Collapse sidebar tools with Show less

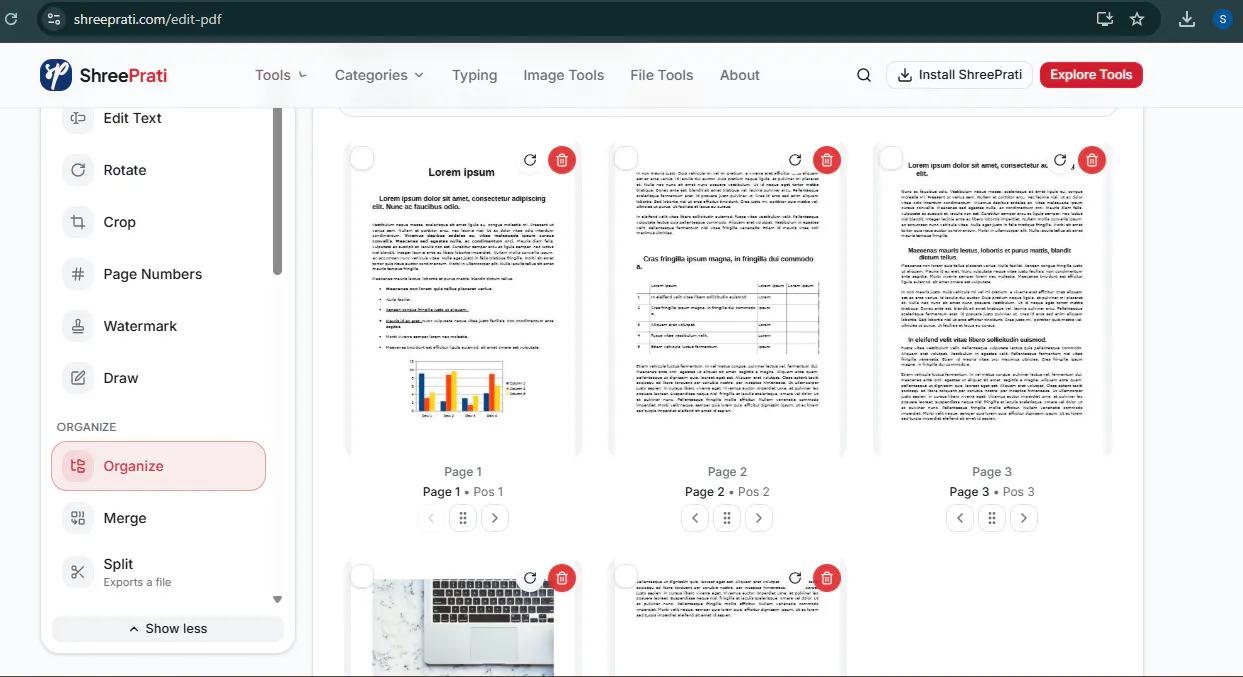(168, 629)
